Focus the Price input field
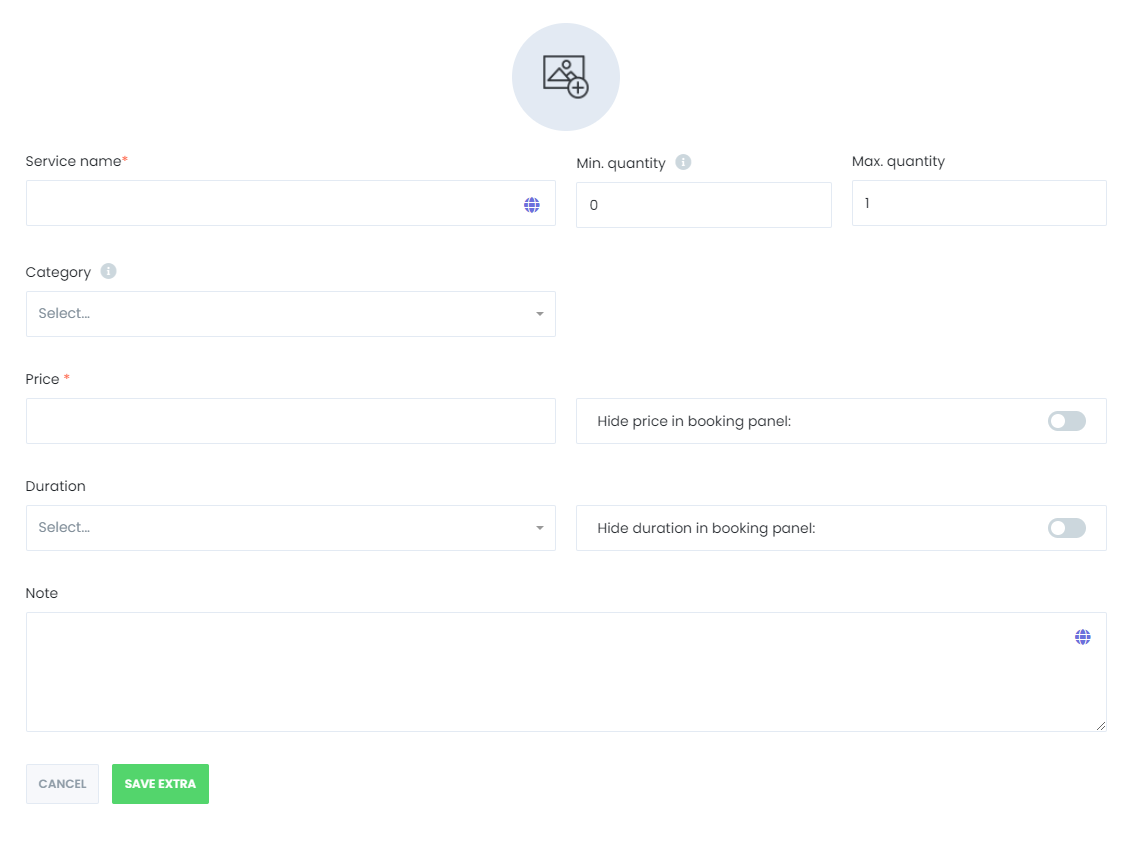This screenshot has width=1130, height=848. (x=290, y=421)
